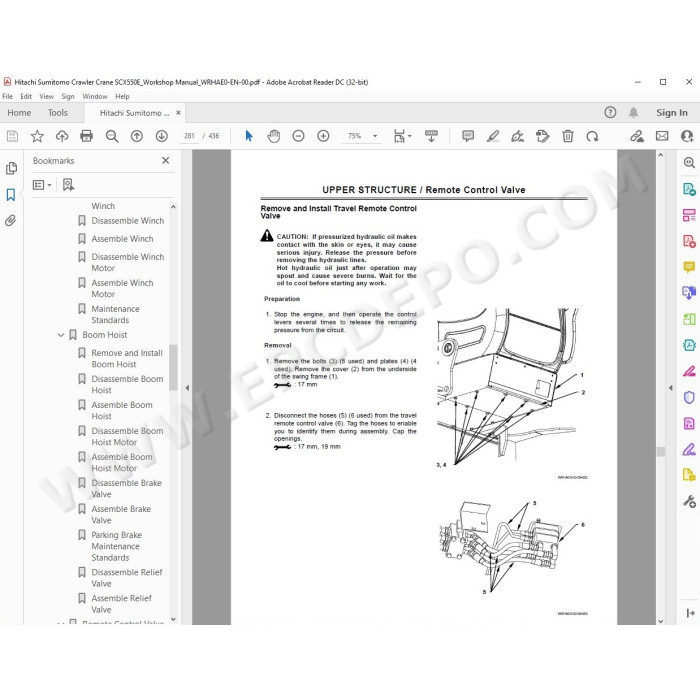Open the Help menu
Image resolution: width=700 pixels, height=700 pixels.
(x=122, y=96)
